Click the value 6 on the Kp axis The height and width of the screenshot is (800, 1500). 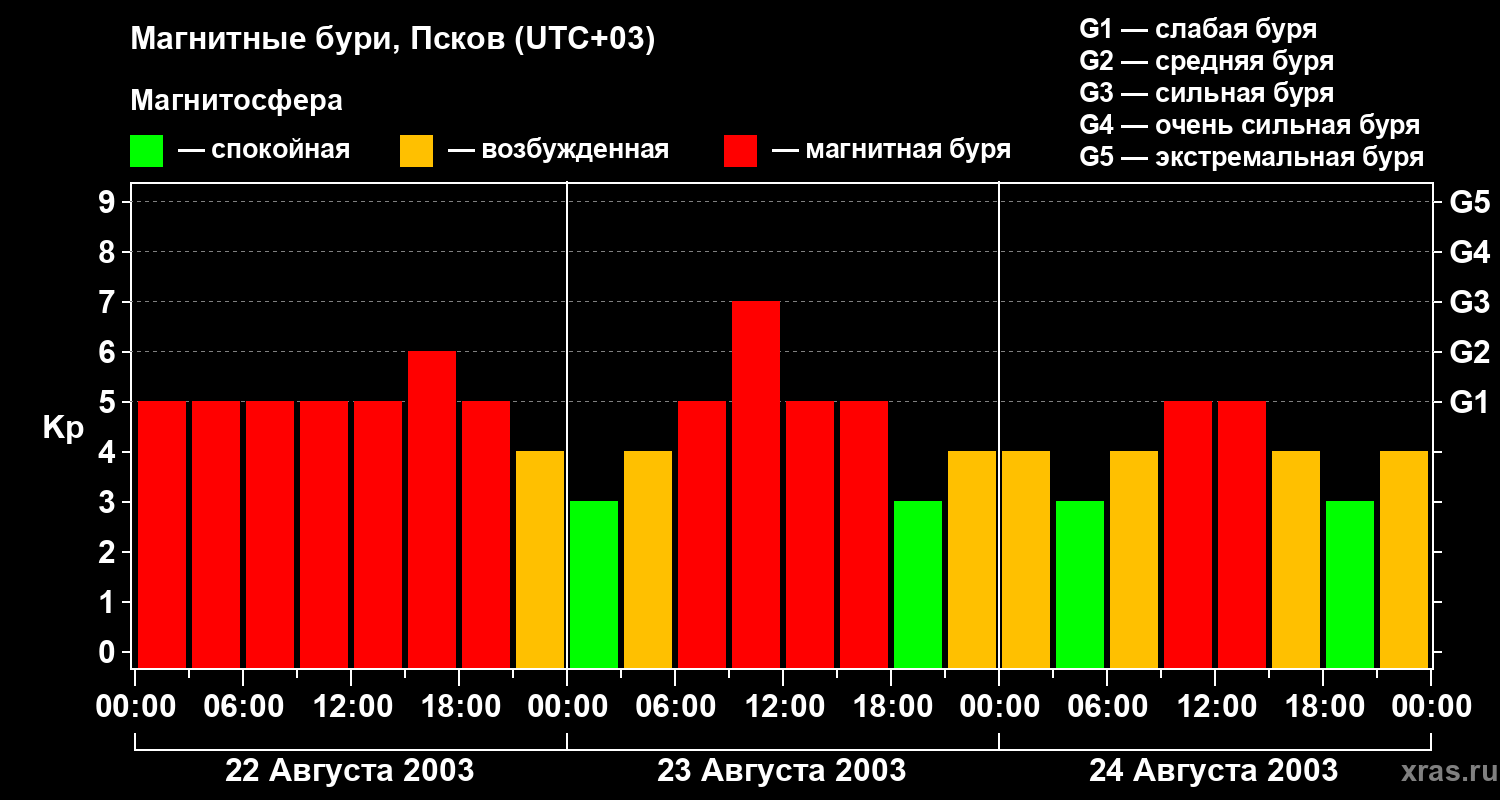(x=109, y=352)
